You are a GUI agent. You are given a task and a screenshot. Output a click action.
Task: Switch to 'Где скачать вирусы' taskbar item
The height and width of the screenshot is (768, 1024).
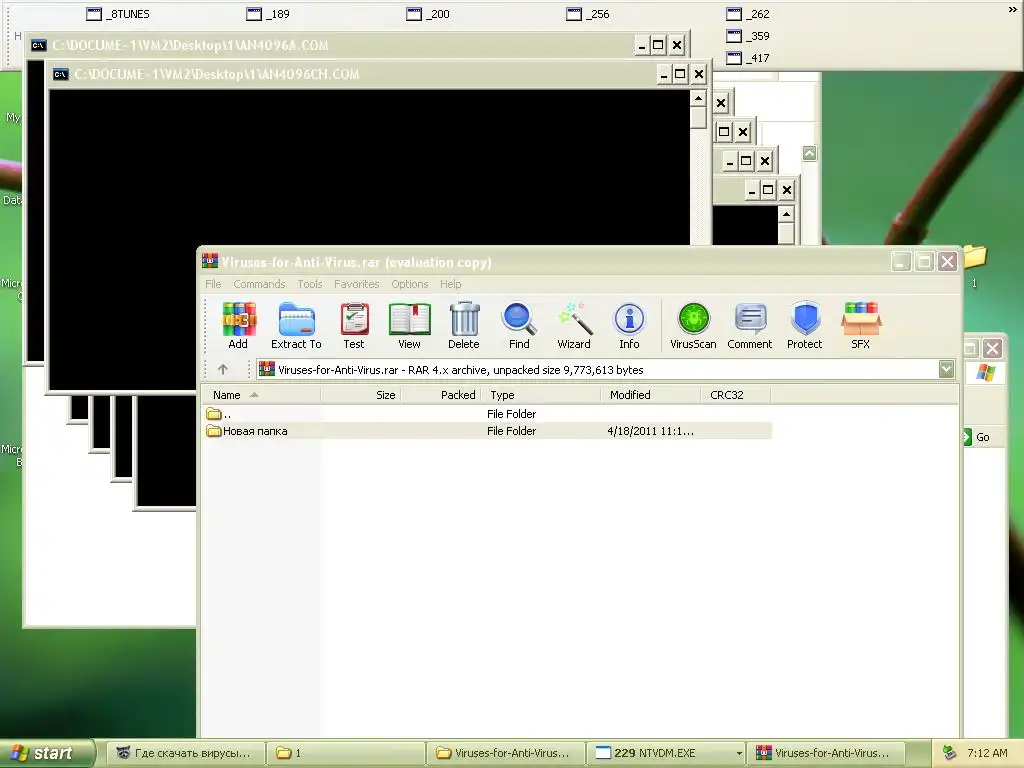[185, 753]
